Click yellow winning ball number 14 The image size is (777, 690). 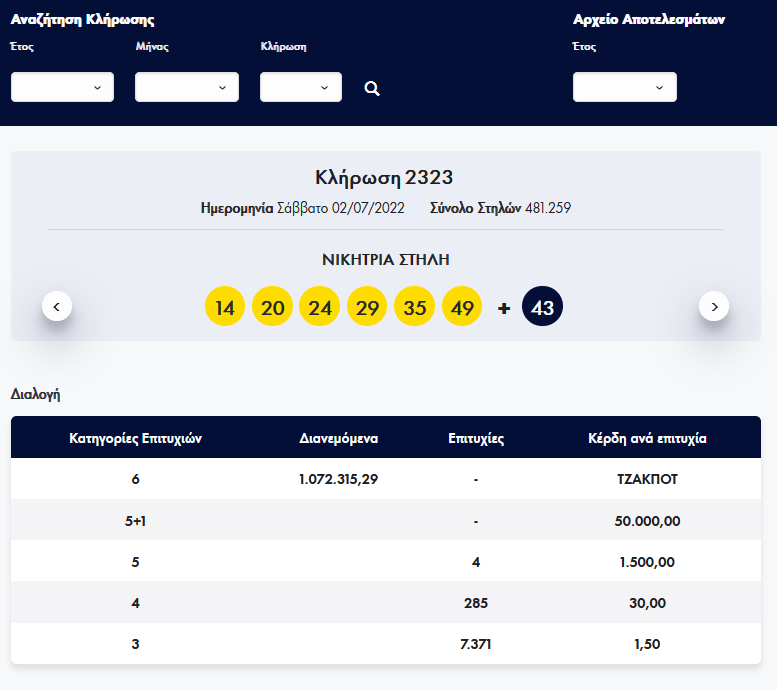(x=225, y=307)
